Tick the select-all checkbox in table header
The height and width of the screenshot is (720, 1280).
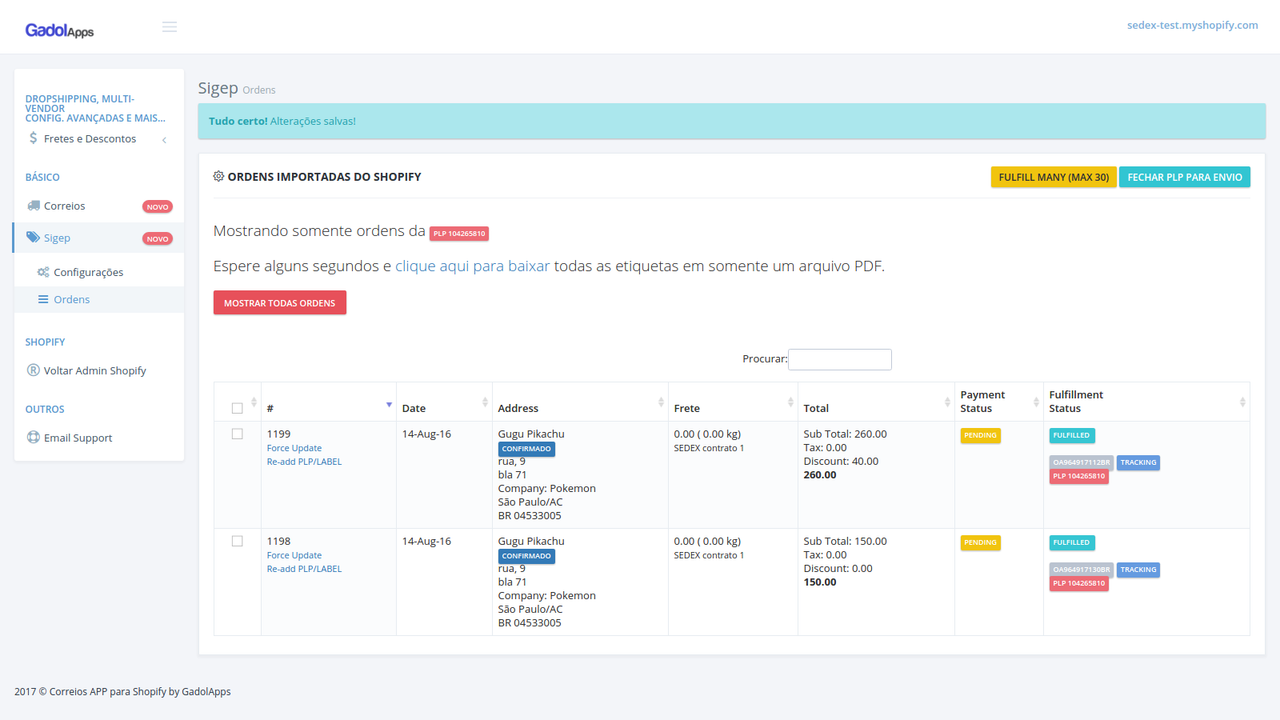[x=237, y=408]
